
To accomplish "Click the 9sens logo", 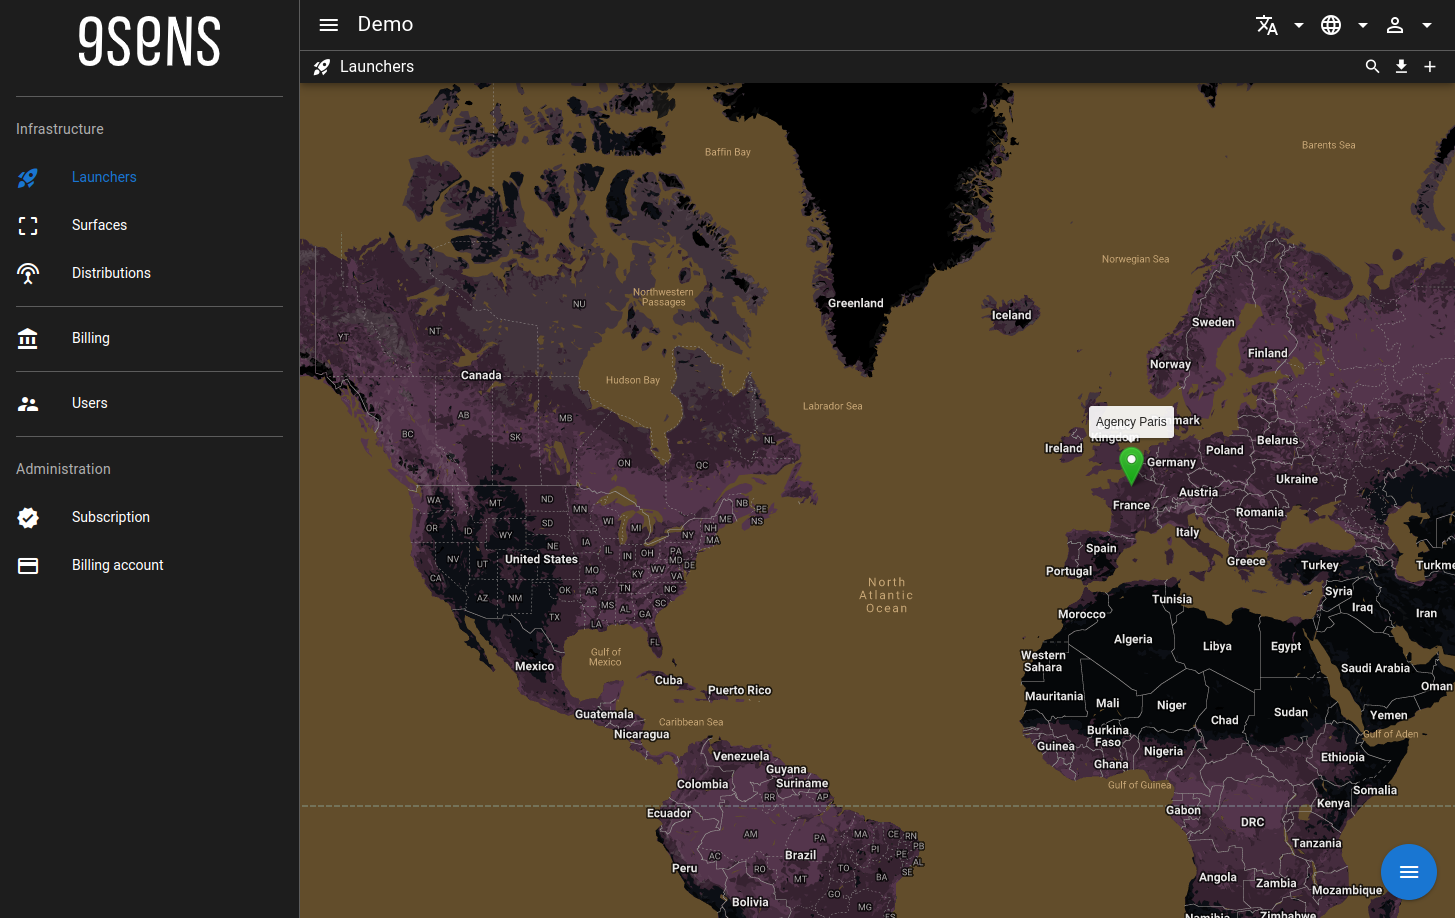I will [149, 42].
